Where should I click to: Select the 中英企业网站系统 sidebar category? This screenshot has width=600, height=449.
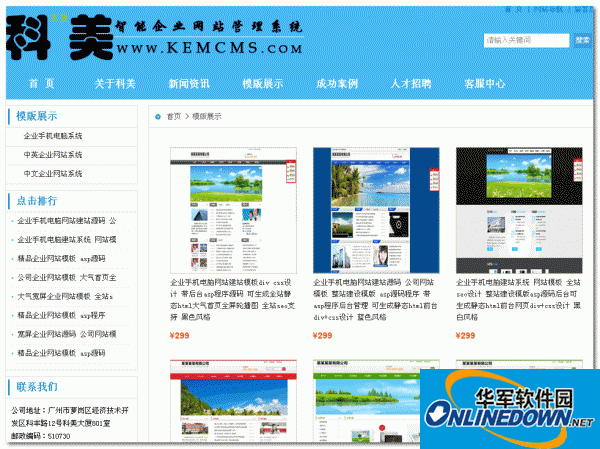tap(53, 155)
